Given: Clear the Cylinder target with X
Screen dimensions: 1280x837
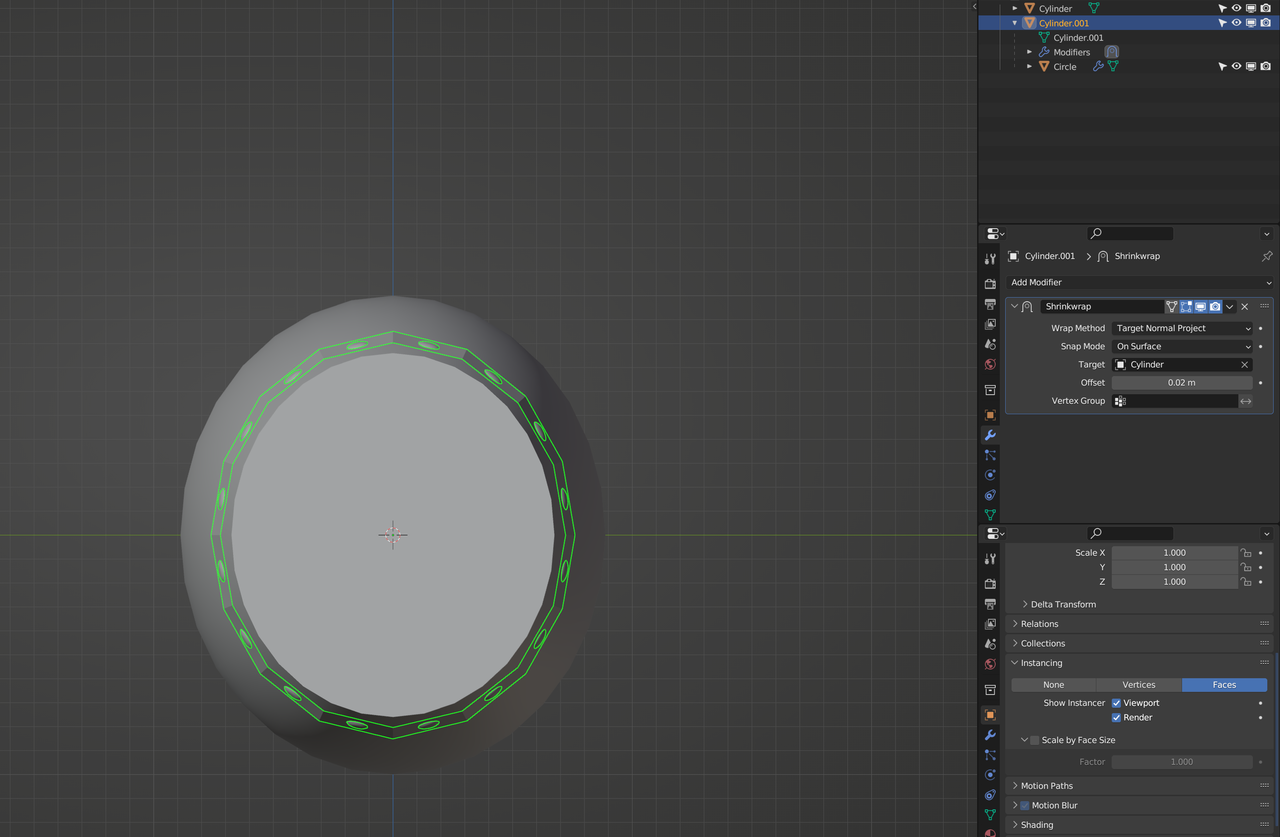Looking at the screenshot, I should point(1245,365).
